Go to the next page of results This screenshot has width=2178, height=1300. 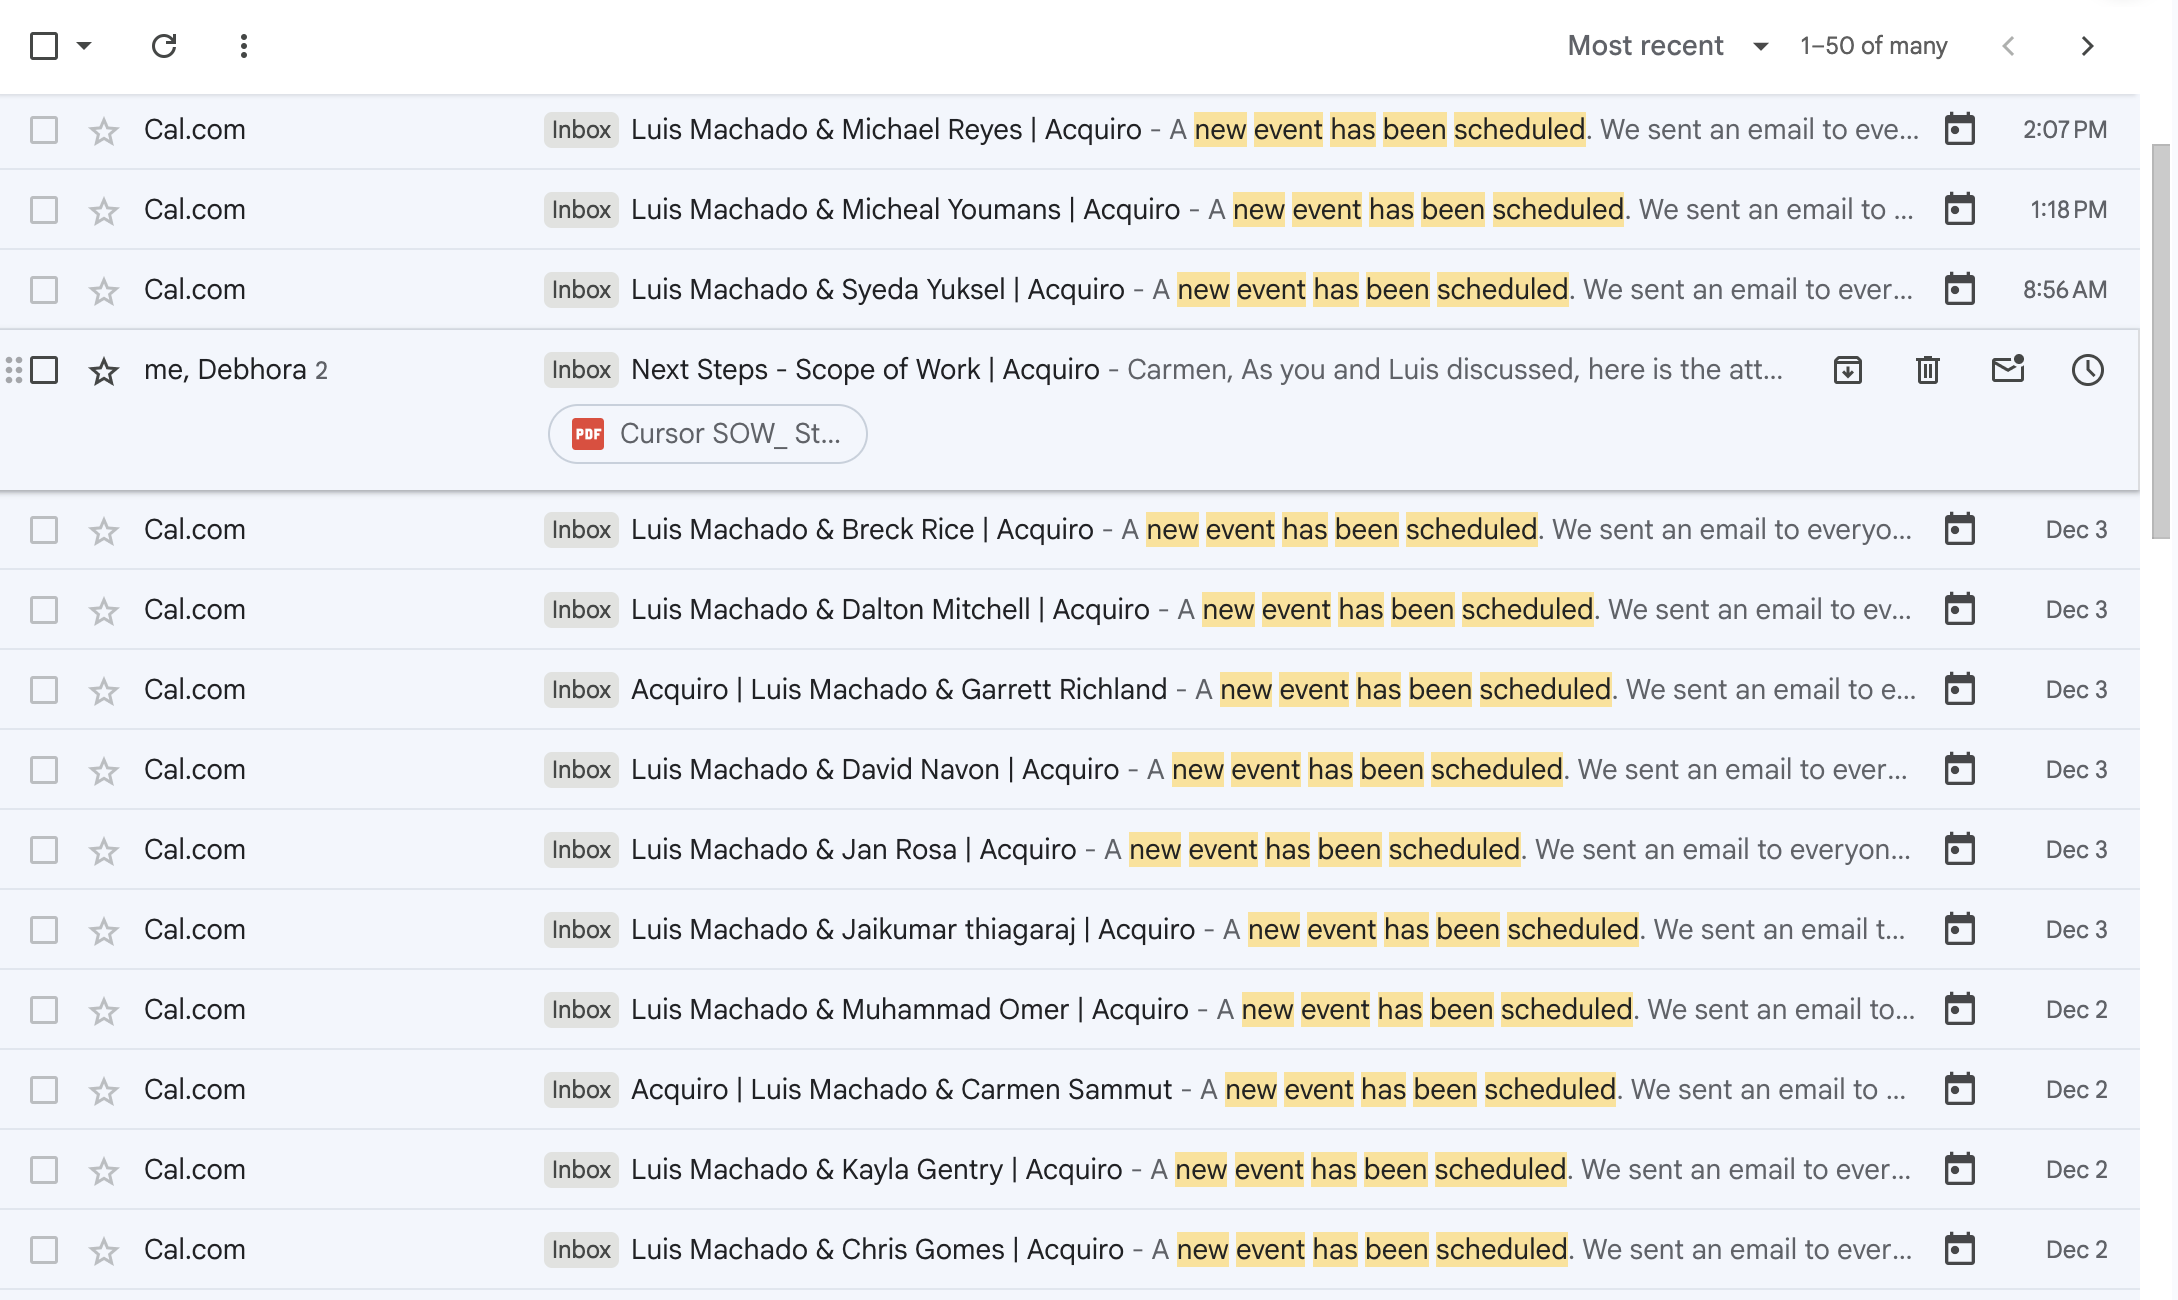pyautogui.click(x=2087, y=46)
